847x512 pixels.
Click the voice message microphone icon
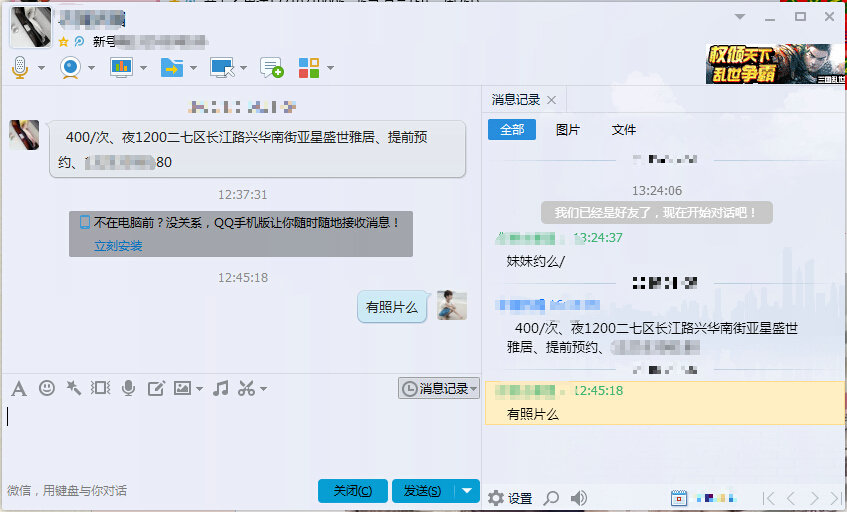click(x=128, y=388)
